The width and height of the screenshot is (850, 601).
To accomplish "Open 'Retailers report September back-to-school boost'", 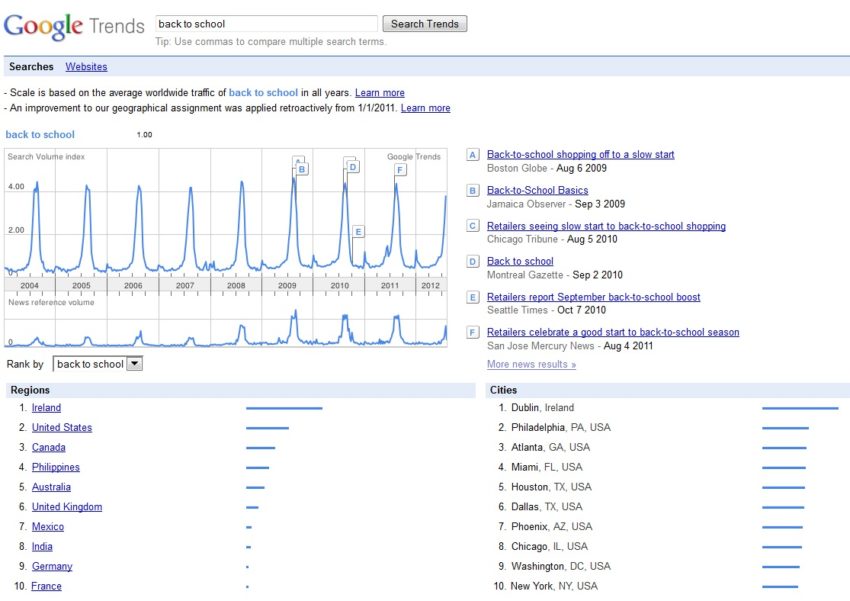I will [594, 297].
